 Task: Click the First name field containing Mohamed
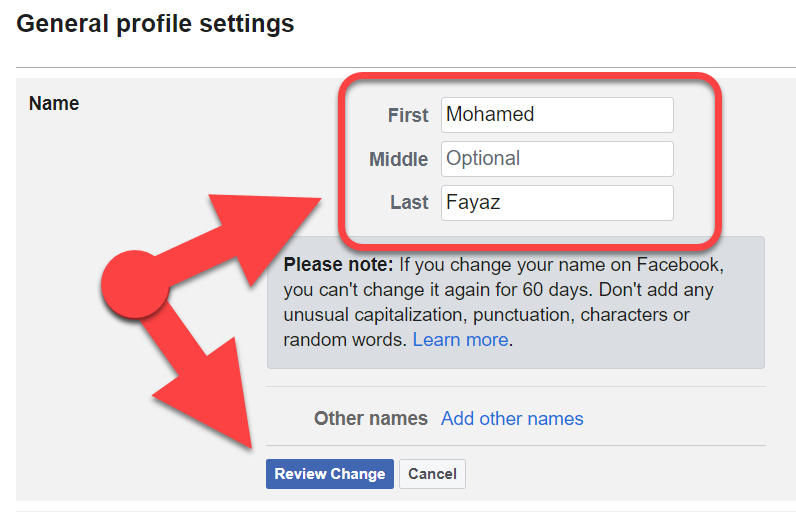[x=557, y=115]
